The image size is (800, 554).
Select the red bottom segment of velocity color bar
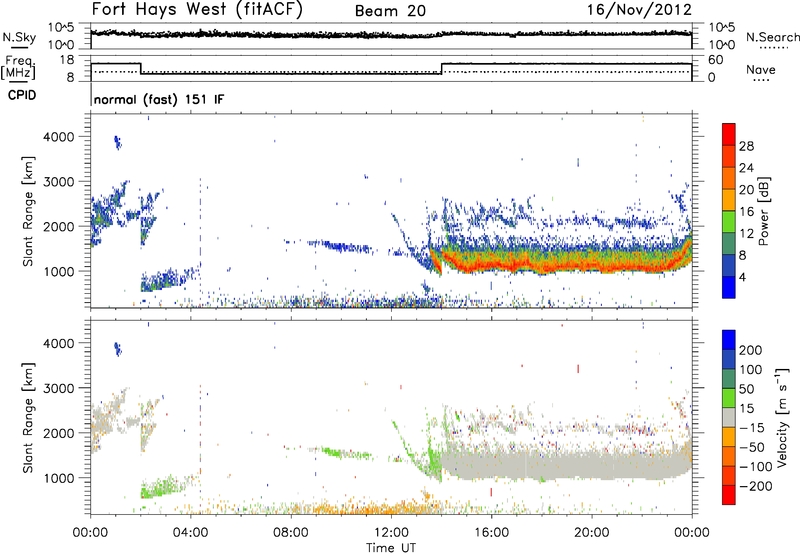pyautogui.click(x=729, y=495)
